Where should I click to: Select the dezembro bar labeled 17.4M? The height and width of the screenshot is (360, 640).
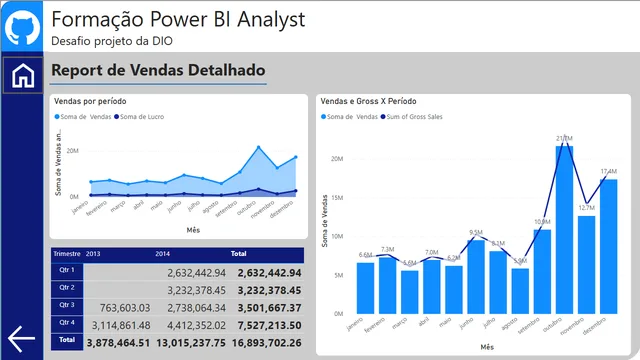[x=608, y=247]
